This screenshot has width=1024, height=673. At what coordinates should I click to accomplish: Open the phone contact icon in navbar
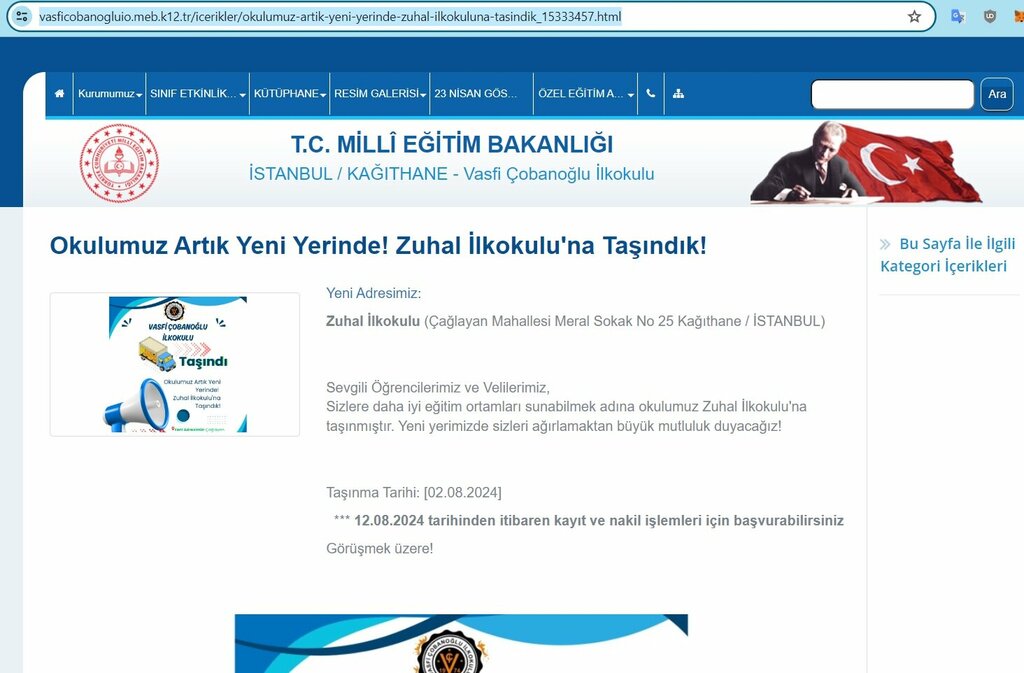coord(650,93)
